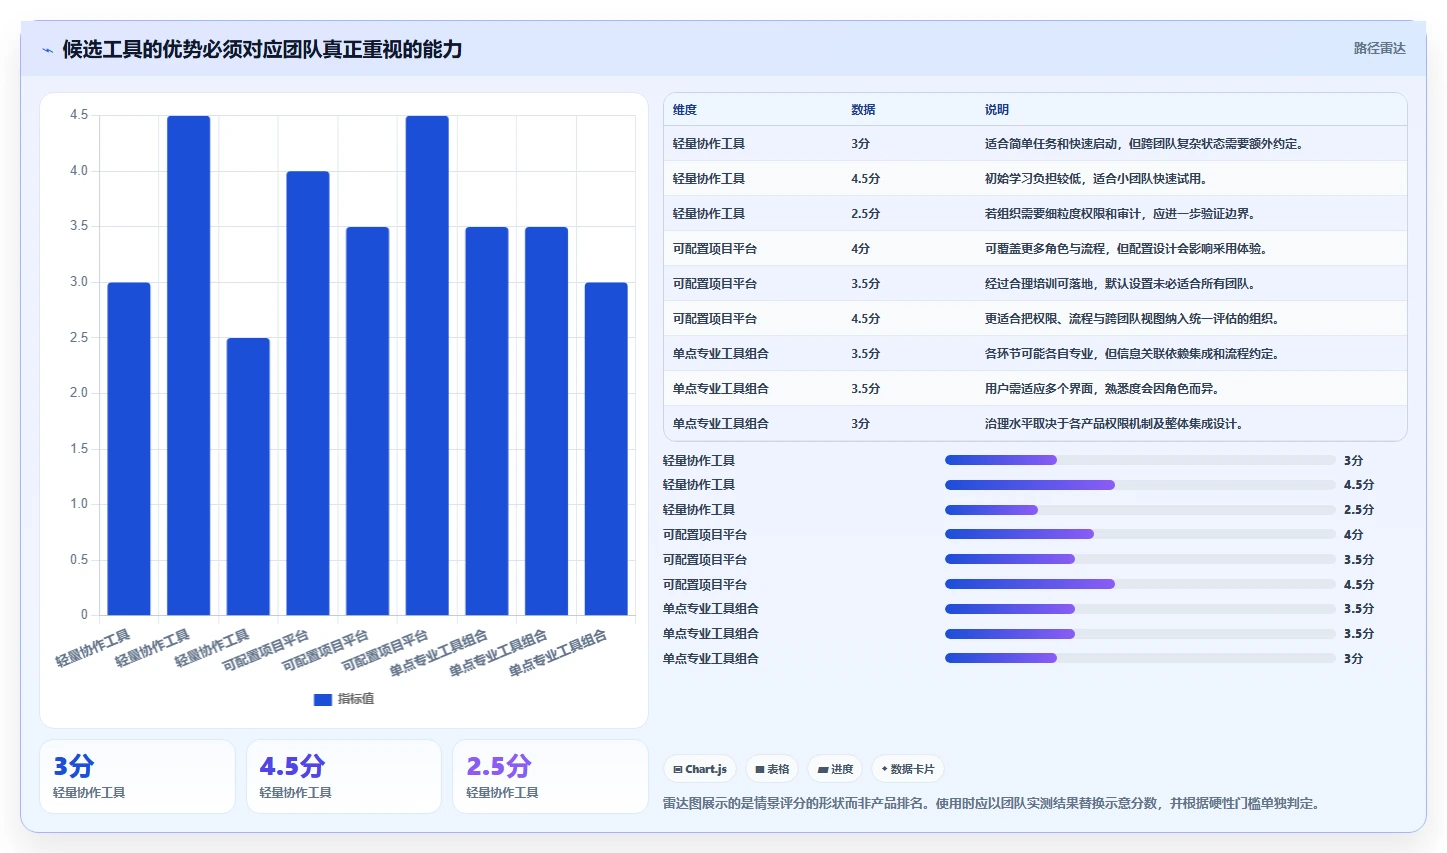
Task: Click the tallest 轻量协作工具 bar at 4.5
Action: (189, 365)
